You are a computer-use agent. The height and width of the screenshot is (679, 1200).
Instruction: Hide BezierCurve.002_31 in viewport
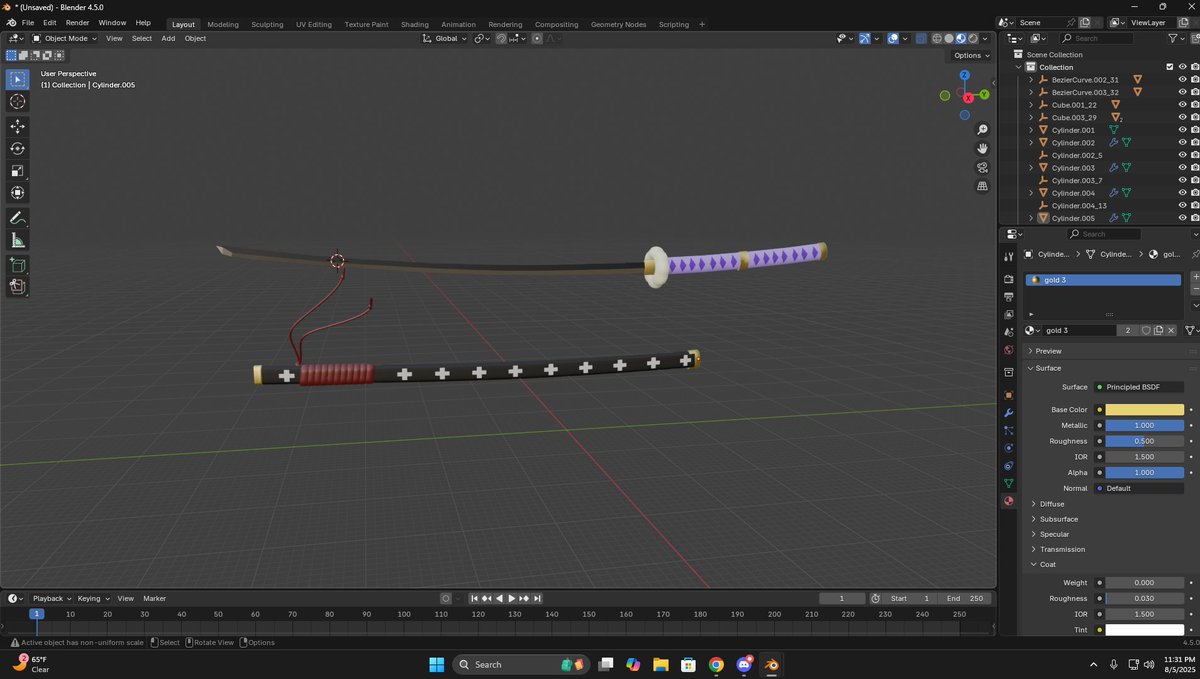[1182, 79]
